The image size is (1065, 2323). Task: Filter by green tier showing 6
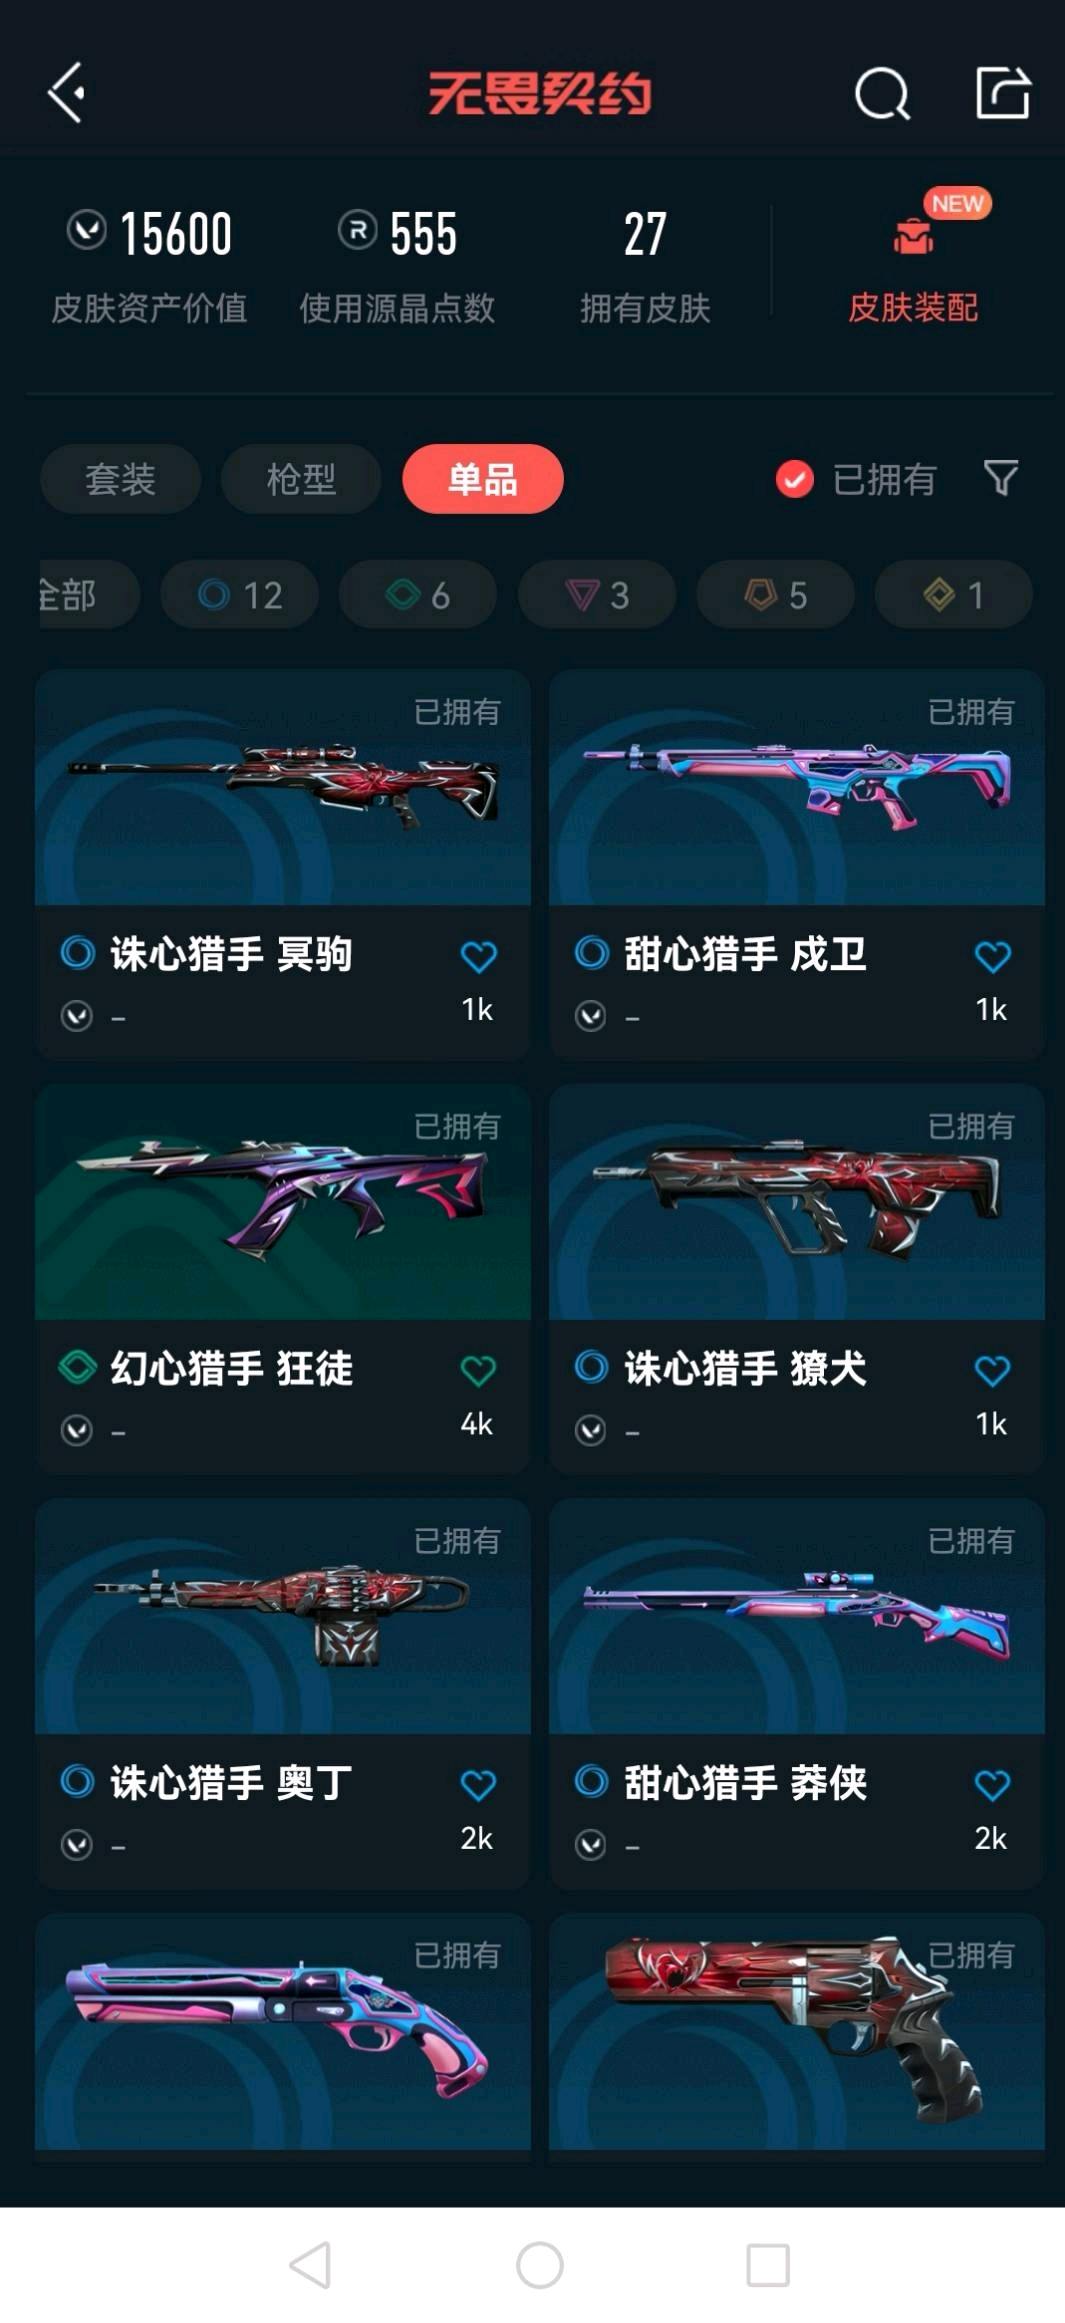pos(418,594)
